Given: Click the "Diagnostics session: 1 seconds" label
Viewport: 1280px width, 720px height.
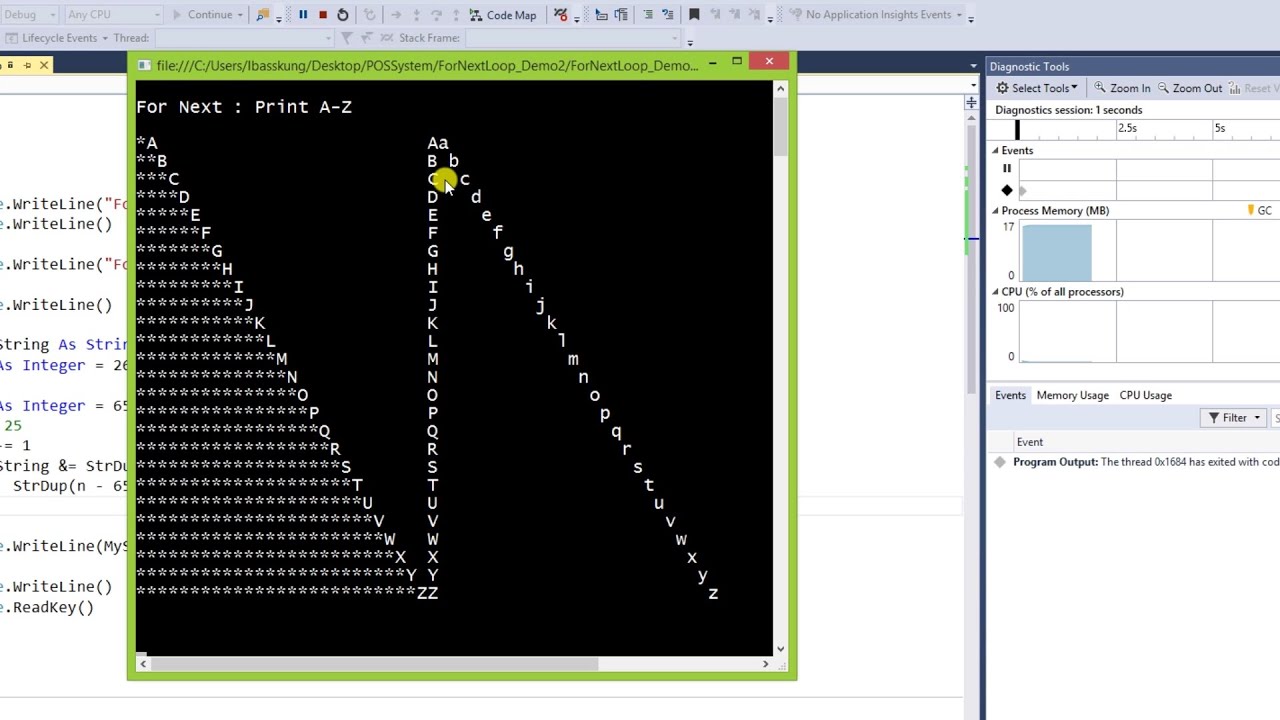Looking at the screenshot, I should (x=1068, y=110).
